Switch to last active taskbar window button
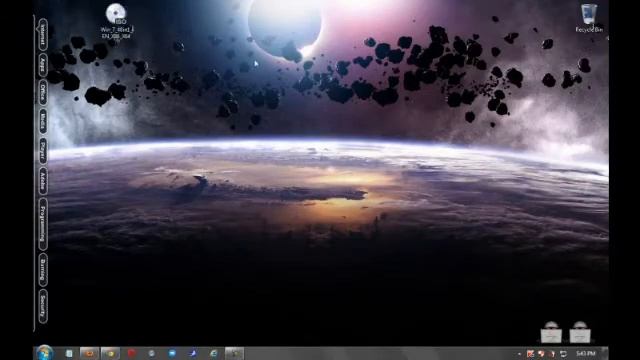Viewport: 640px width, 360px height. (x=234, y=353)
